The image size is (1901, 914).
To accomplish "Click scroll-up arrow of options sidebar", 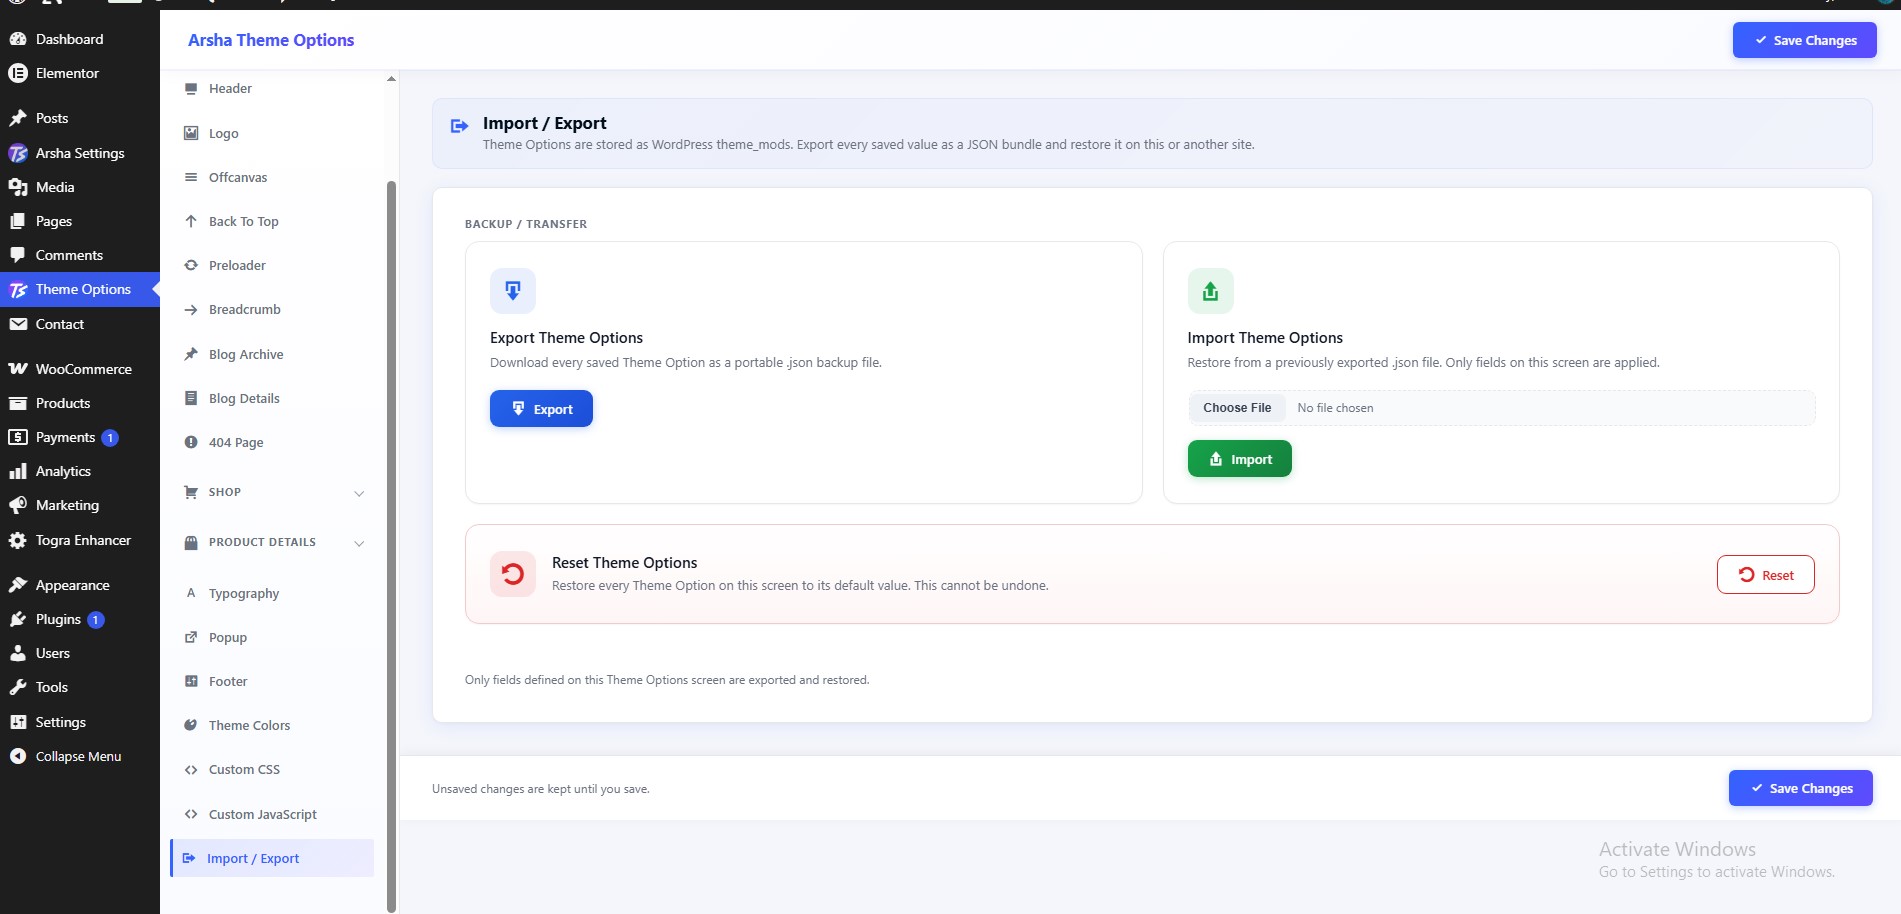I will pos(391,78).
